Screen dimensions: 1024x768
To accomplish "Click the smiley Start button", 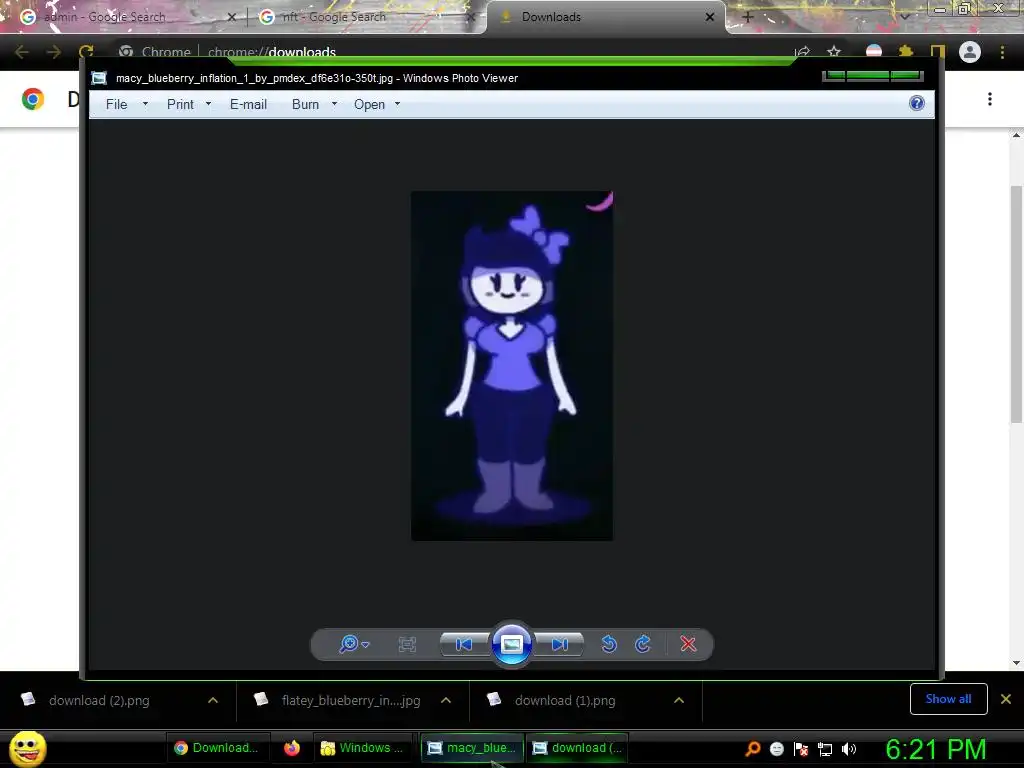I will click(x=27, y=748).
